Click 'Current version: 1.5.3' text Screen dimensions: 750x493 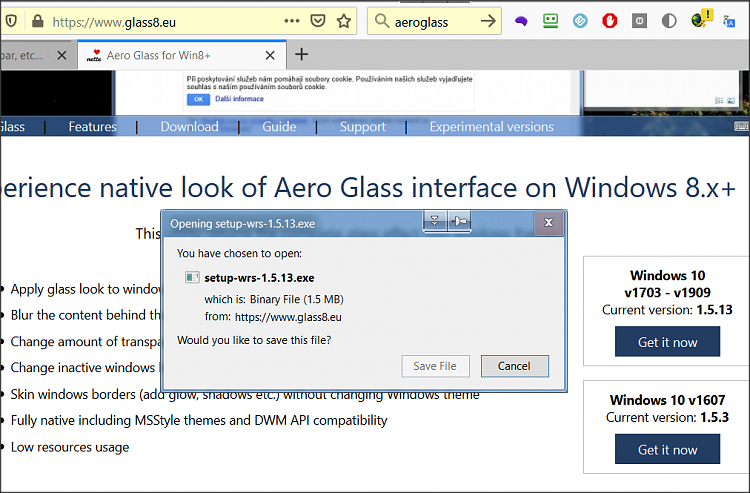point(667,417)
